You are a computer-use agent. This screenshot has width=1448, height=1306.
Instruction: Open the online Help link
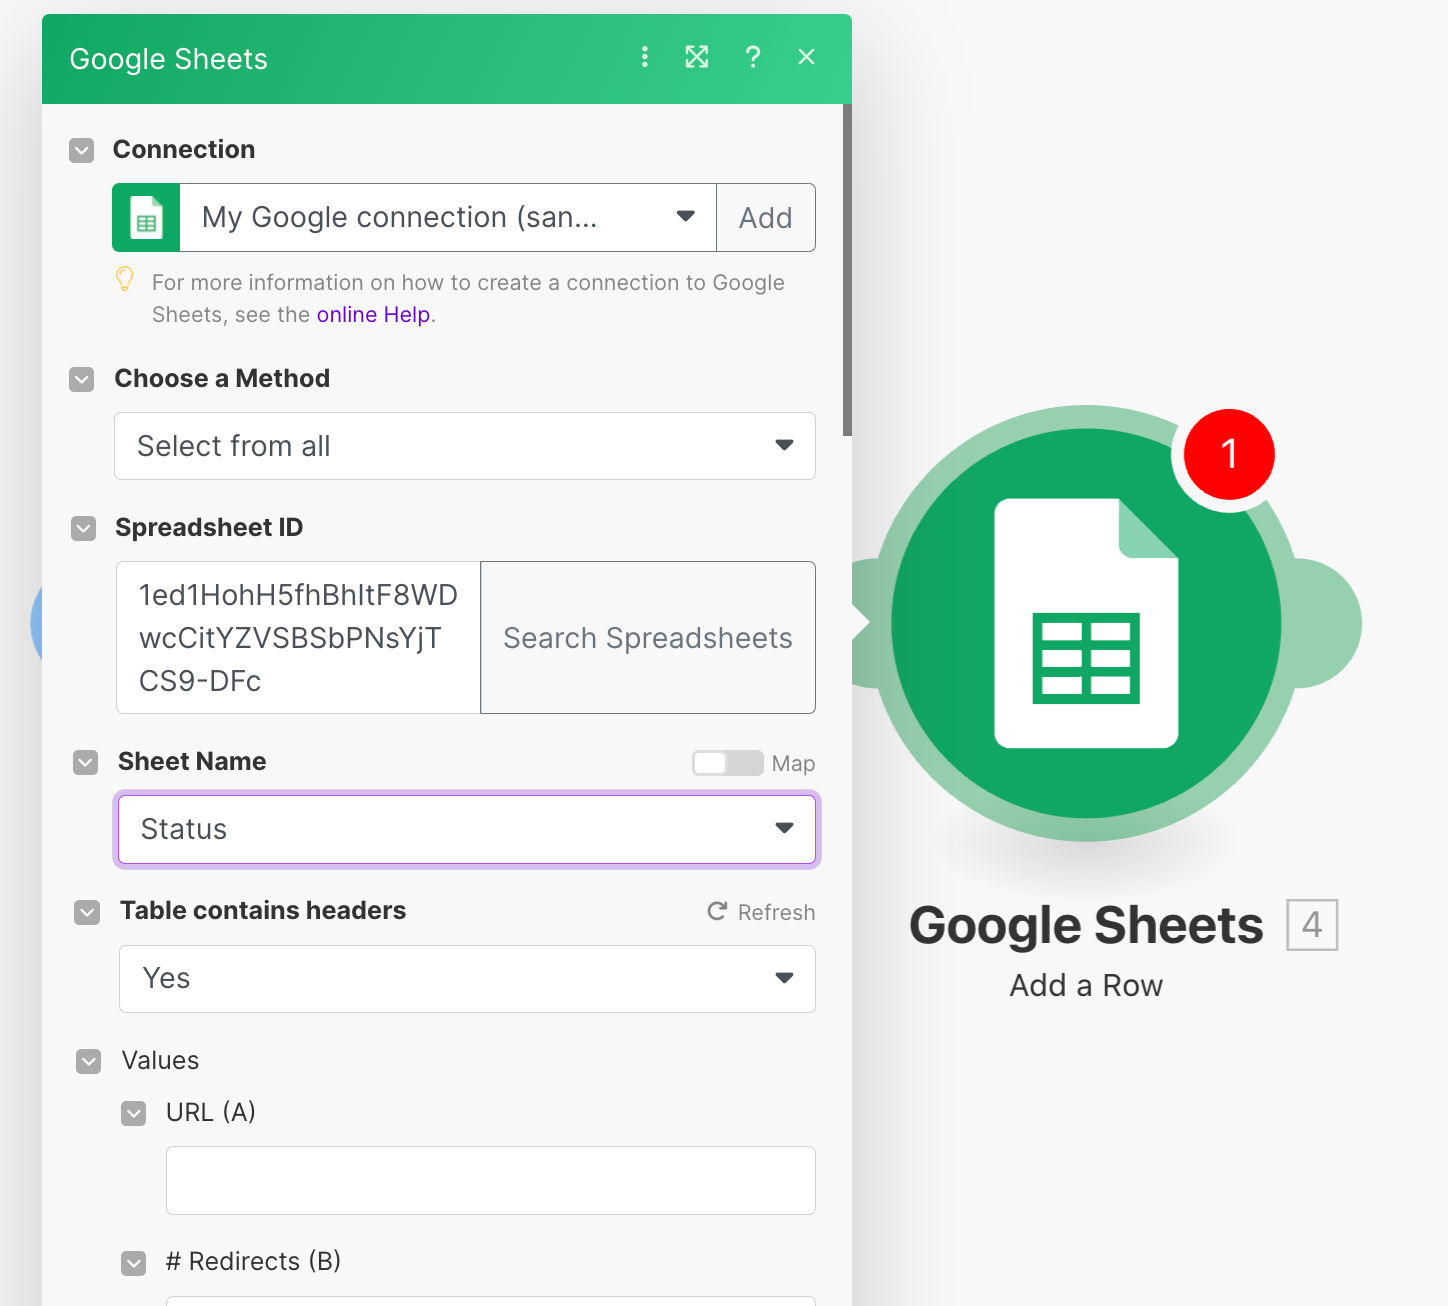click(373, 314)
